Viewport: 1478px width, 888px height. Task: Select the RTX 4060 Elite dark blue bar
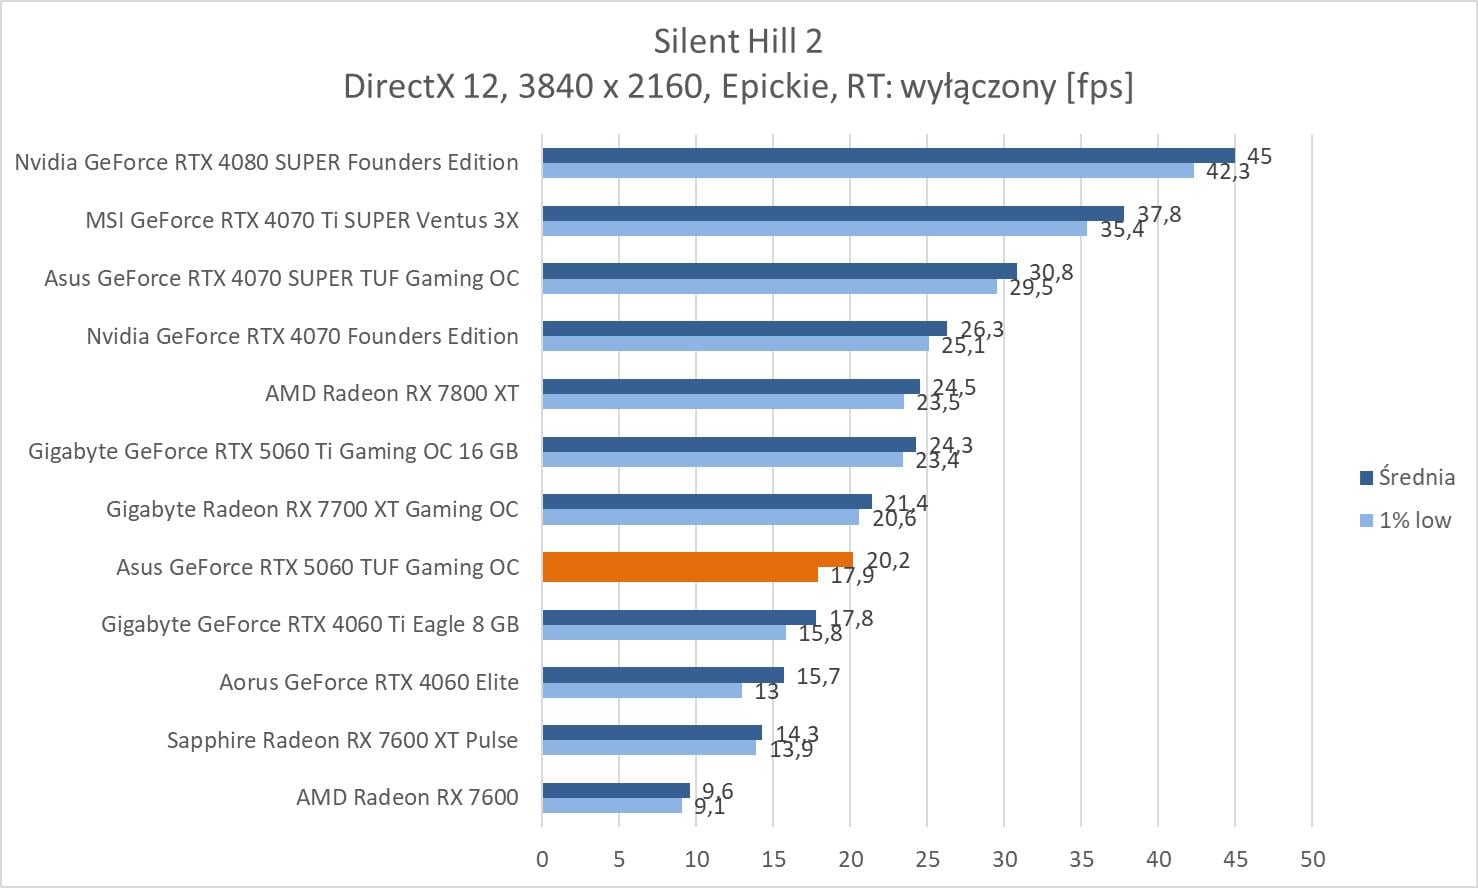[663, 675]
